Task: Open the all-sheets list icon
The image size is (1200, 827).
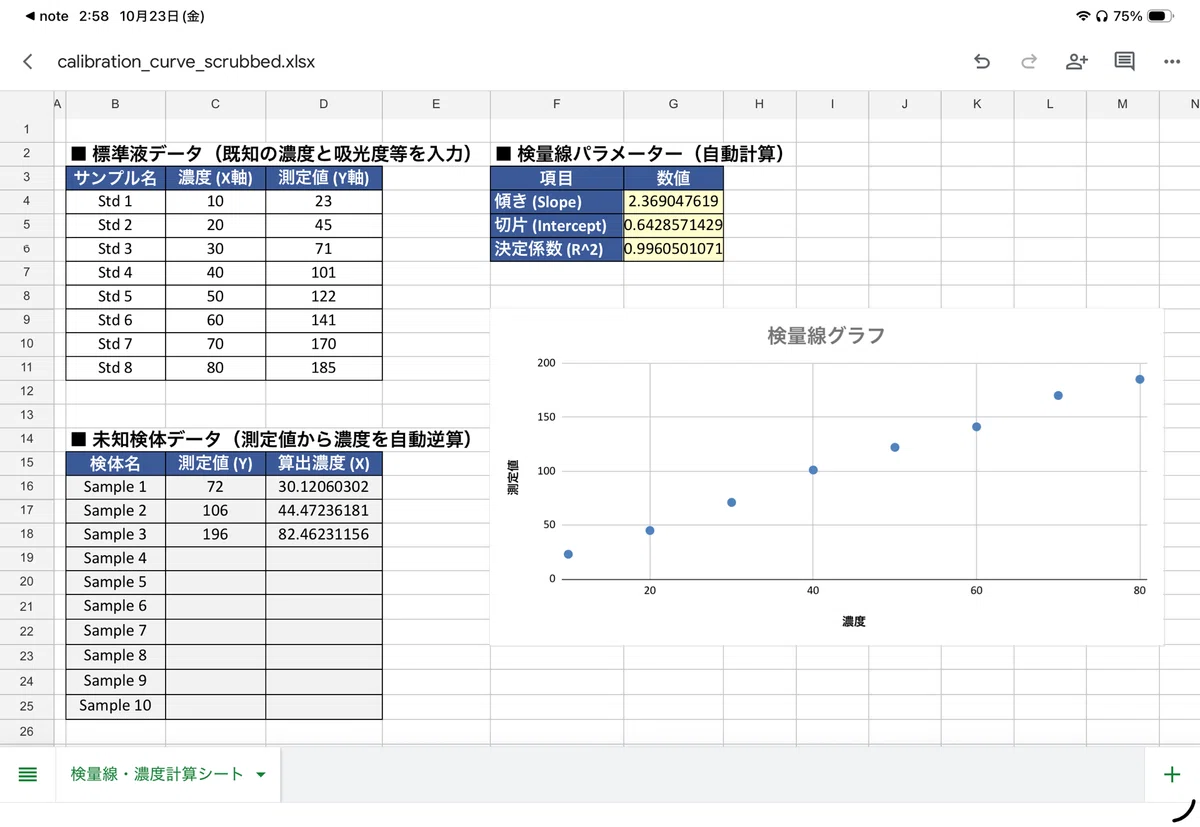Action: click(28, 774)
